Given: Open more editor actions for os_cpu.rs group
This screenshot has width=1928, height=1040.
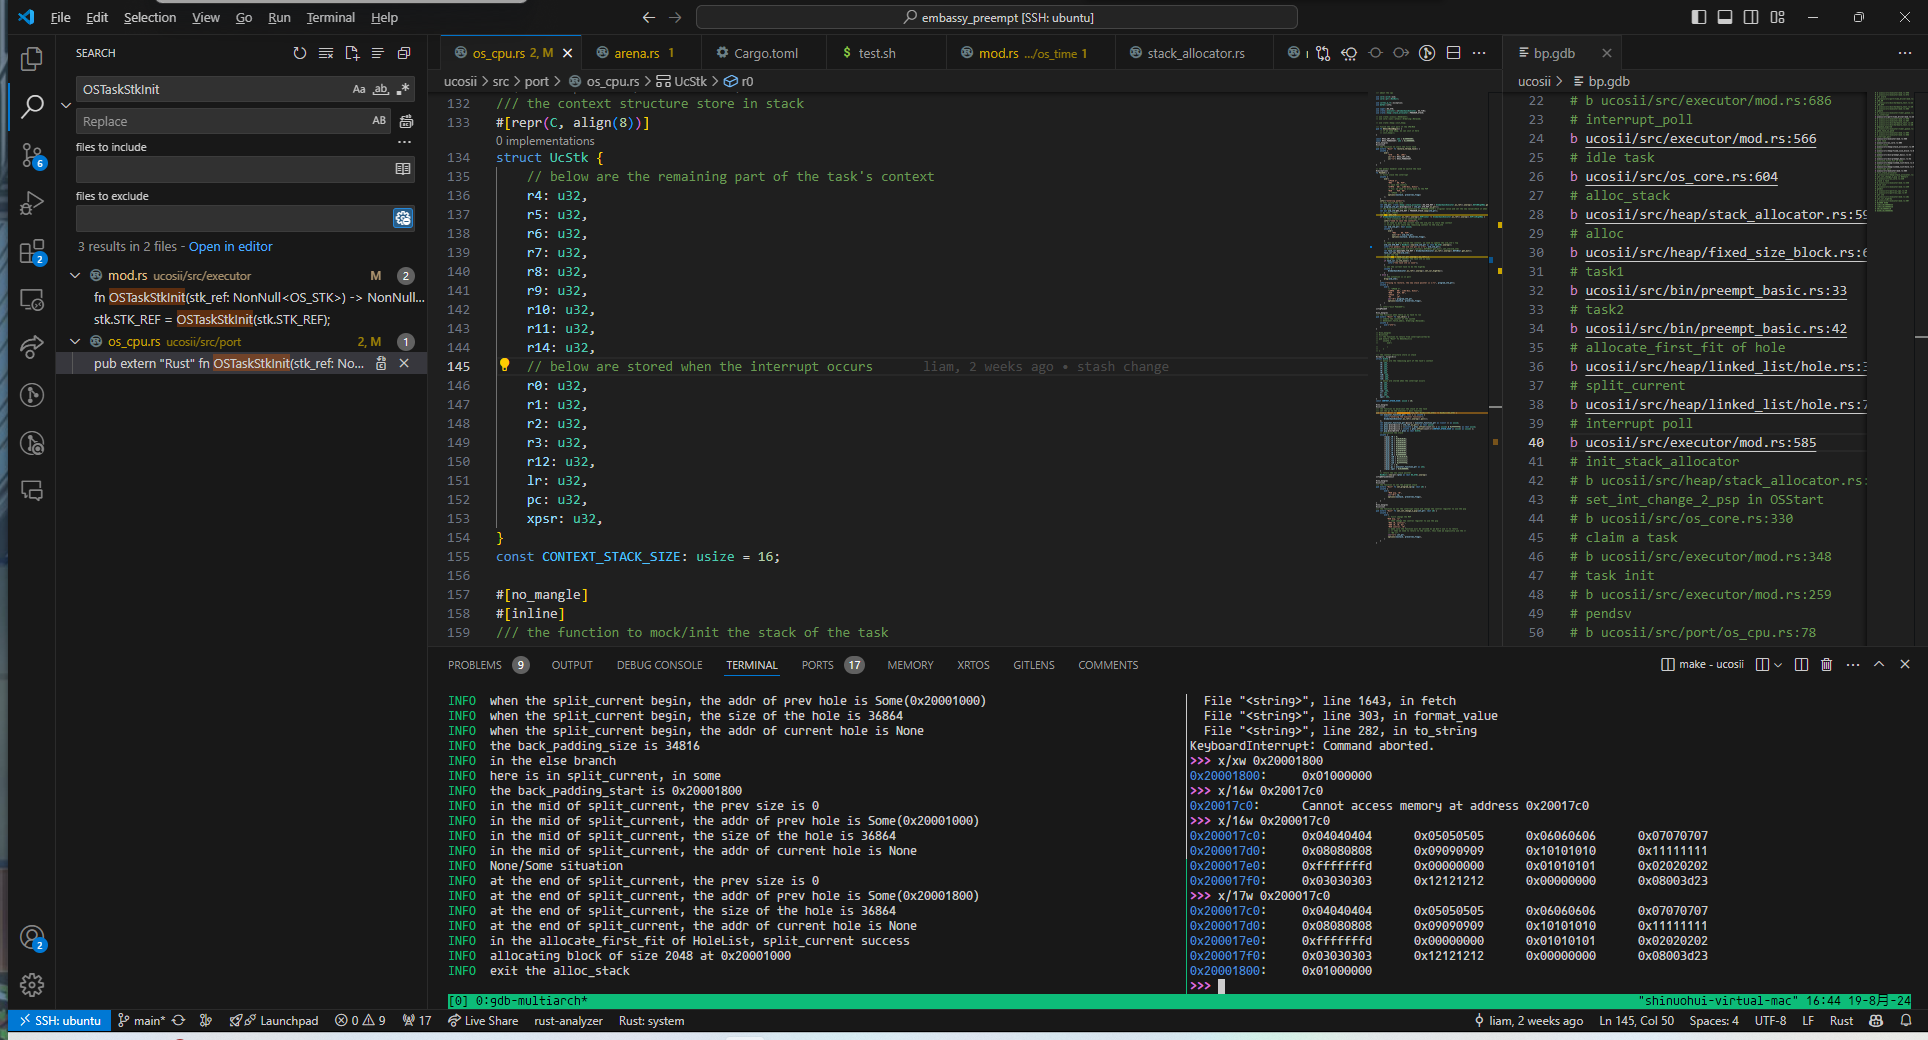Looking at the screenshot, I should 1479,53.
